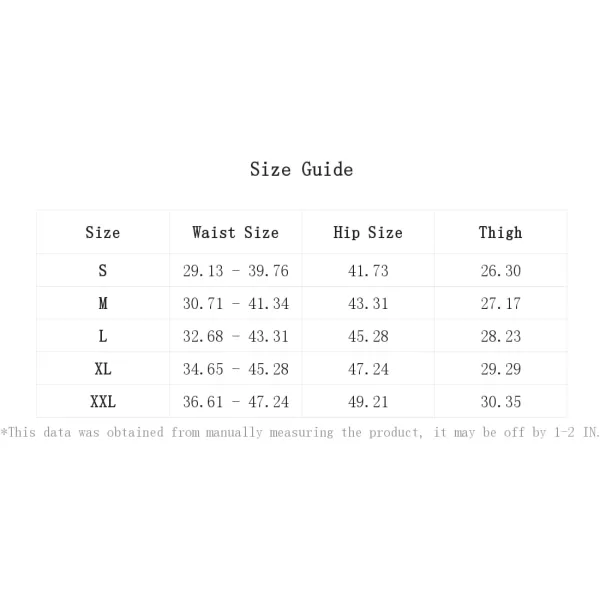The image size is (600, 600).
Task: Click the manual measurement disclaimer note
Action: click(300, 432)
